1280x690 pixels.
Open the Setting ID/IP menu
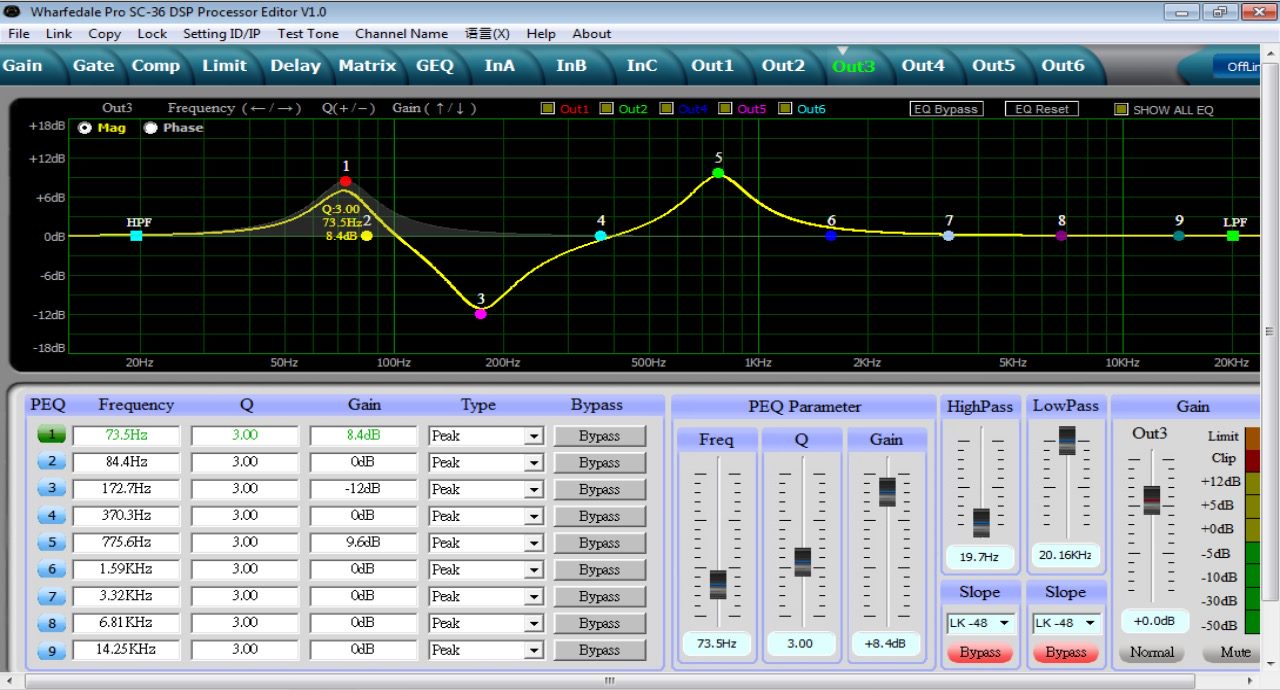[x=222, y=33]
